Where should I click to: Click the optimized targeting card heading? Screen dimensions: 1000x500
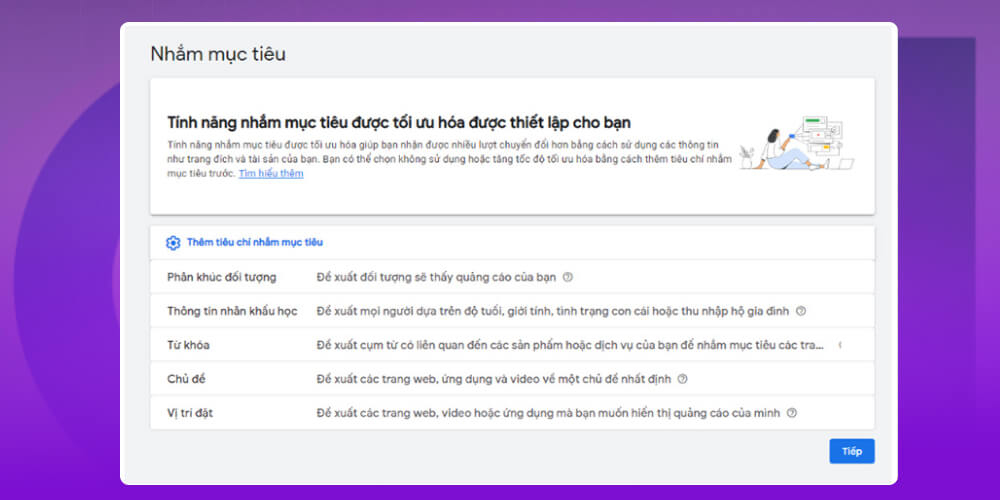tap(398, 123)
